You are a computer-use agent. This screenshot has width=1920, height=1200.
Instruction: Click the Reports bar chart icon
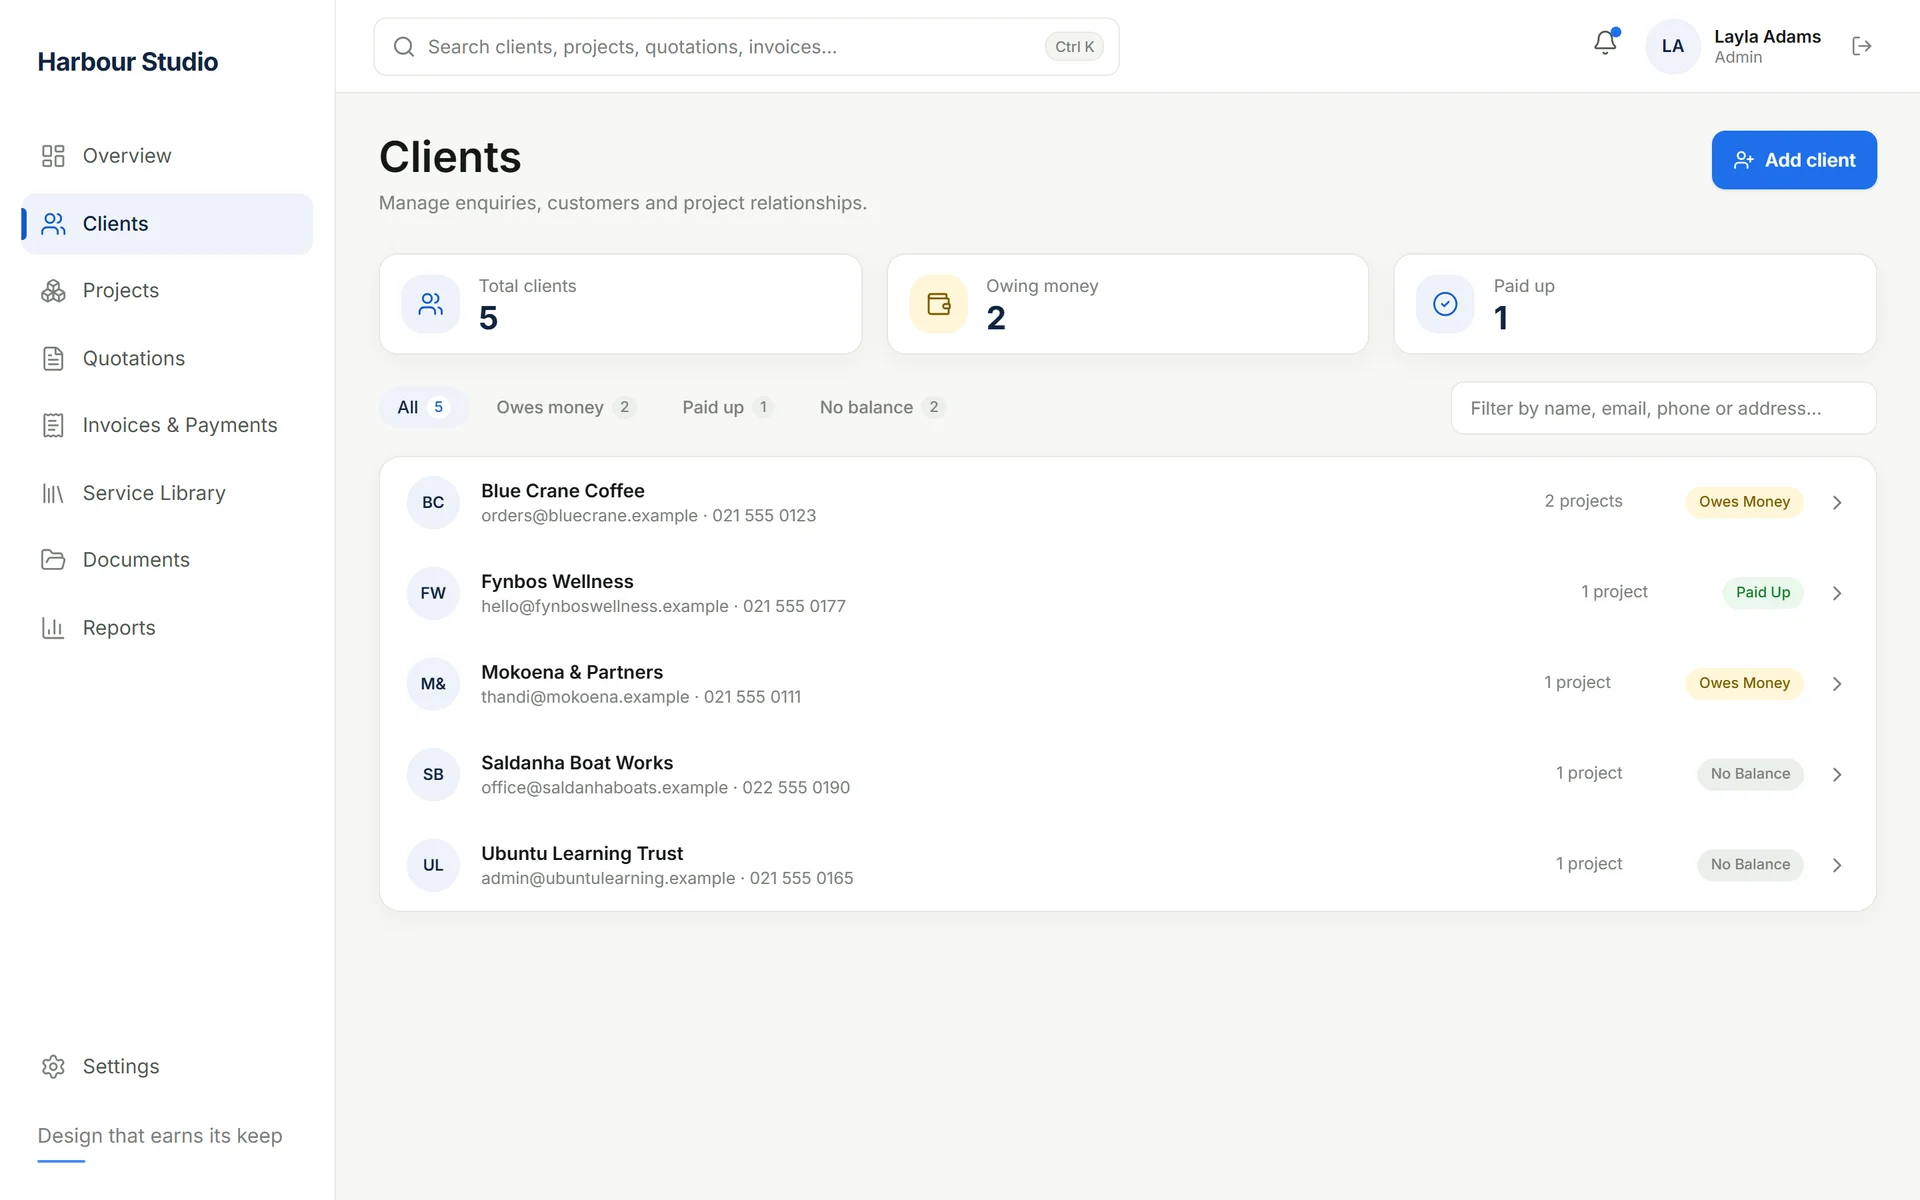tap(53, 628)
